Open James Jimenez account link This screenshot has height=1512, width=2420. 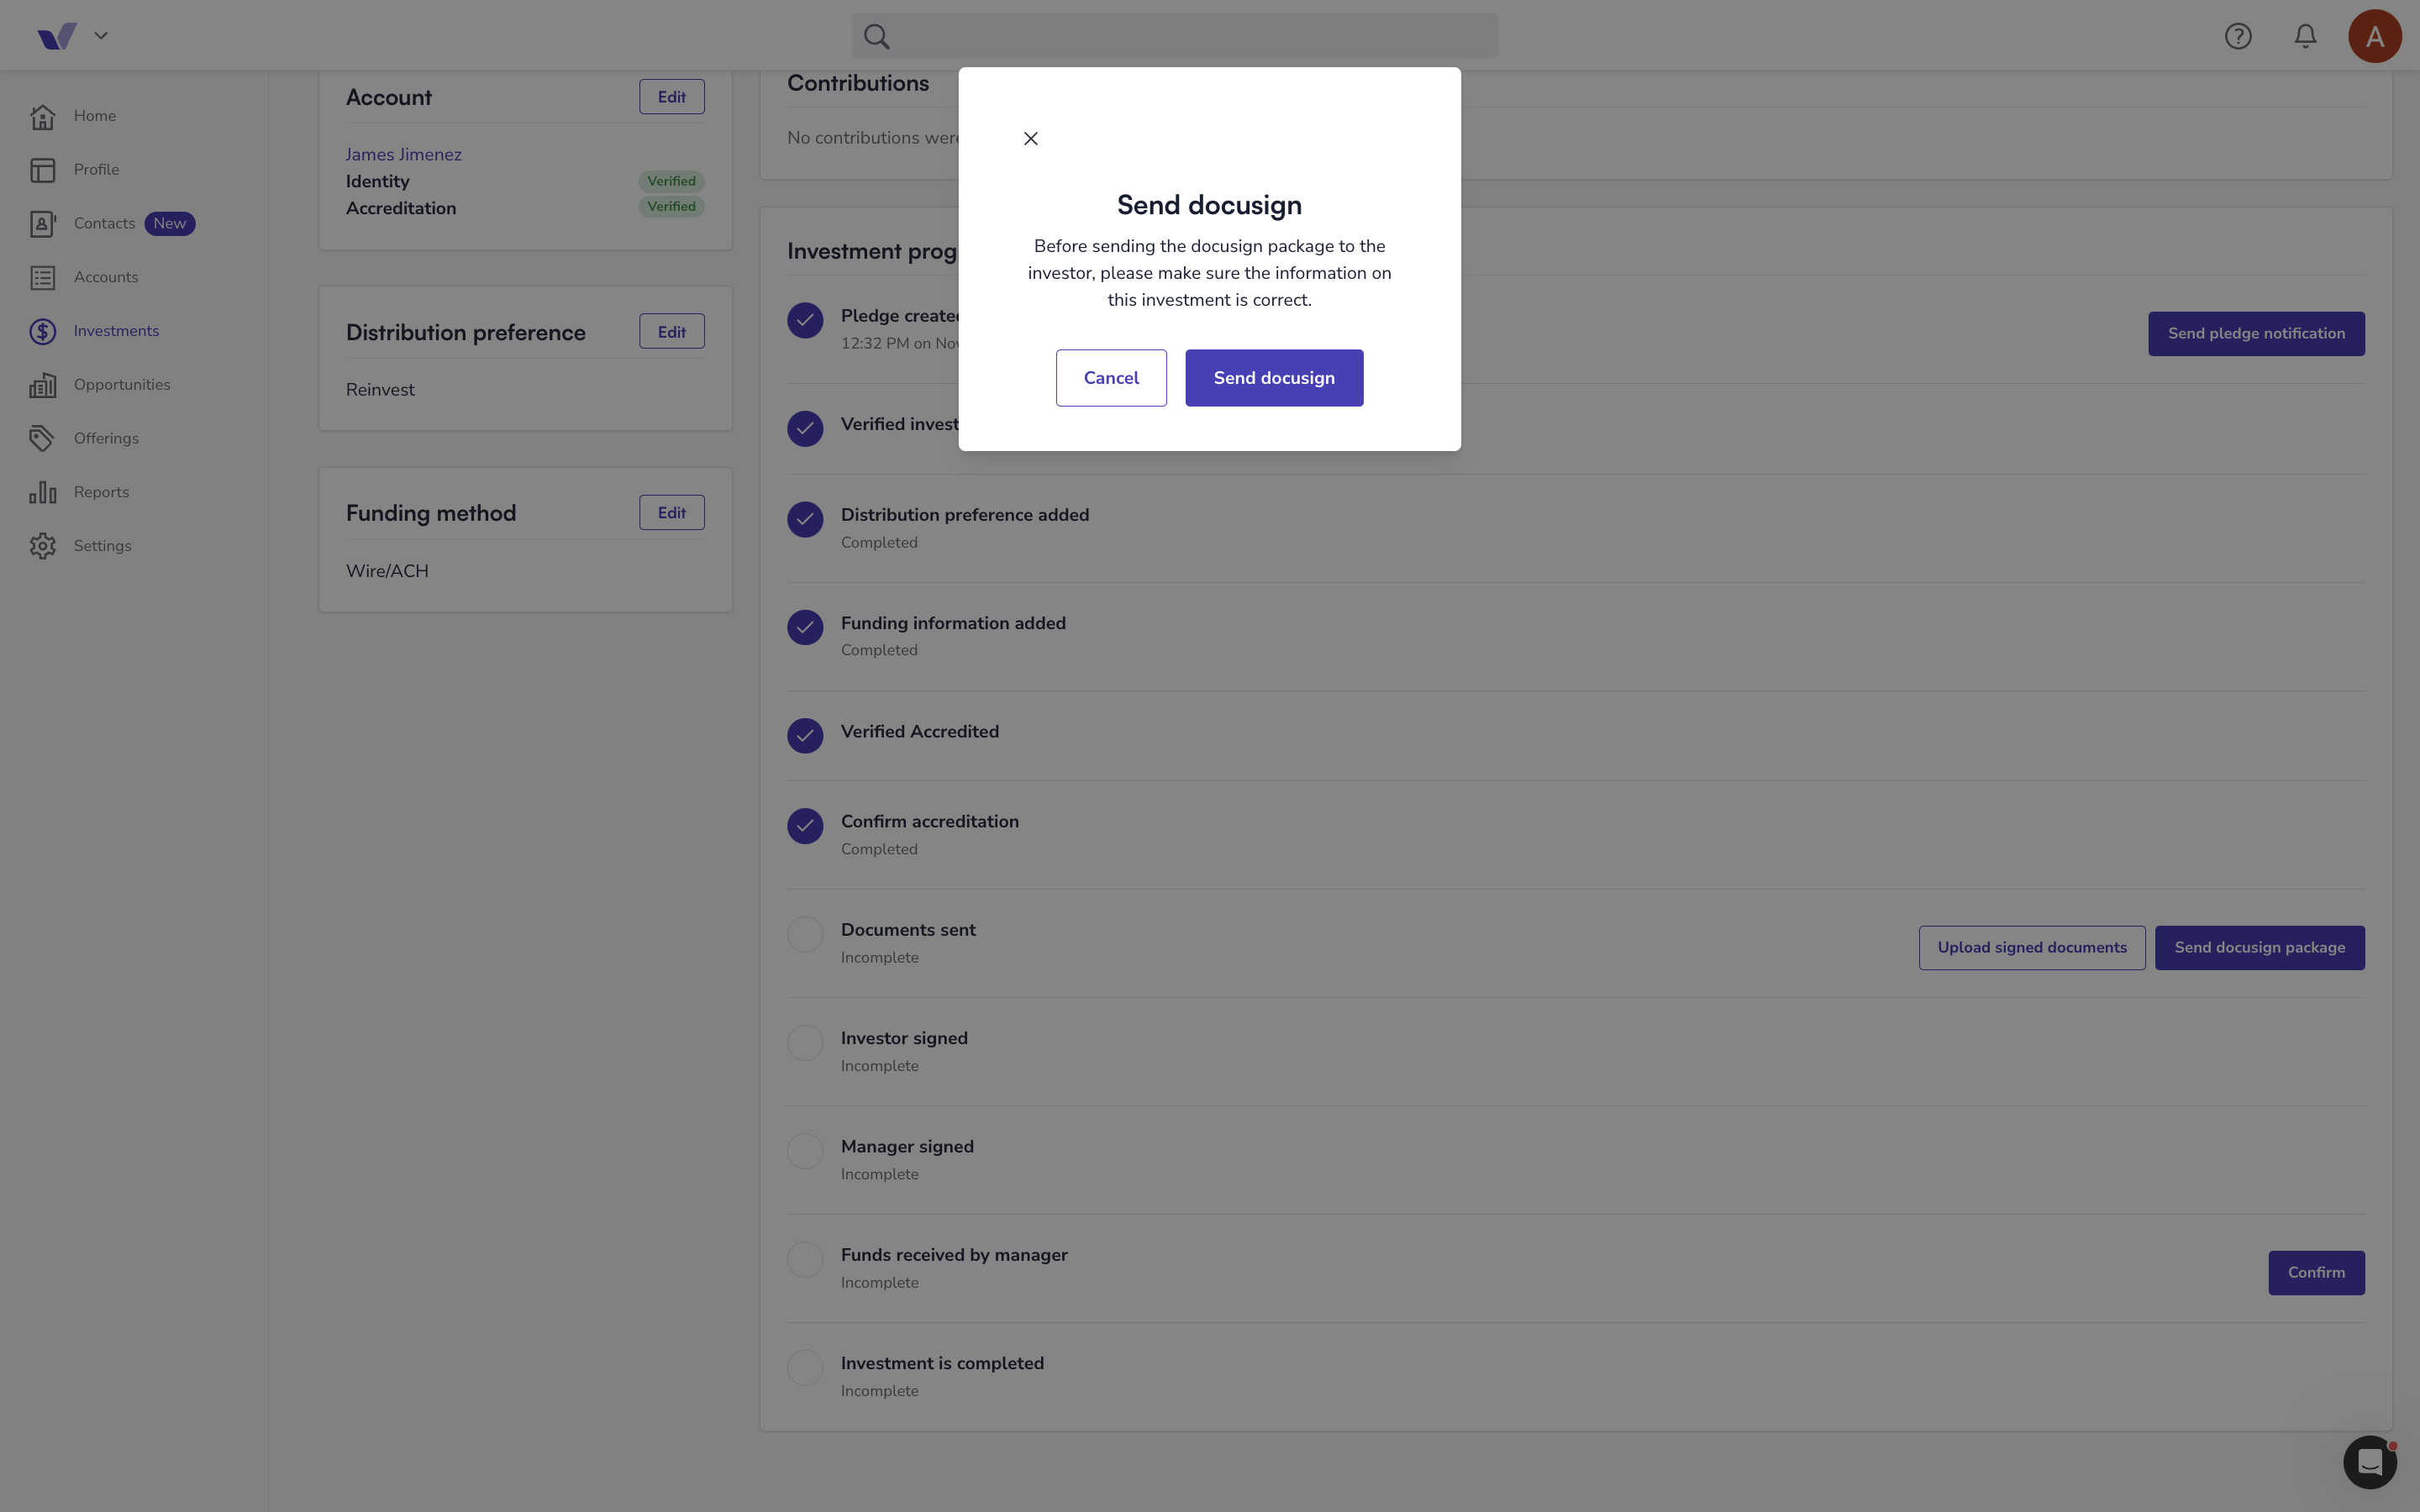pos(404,155)
